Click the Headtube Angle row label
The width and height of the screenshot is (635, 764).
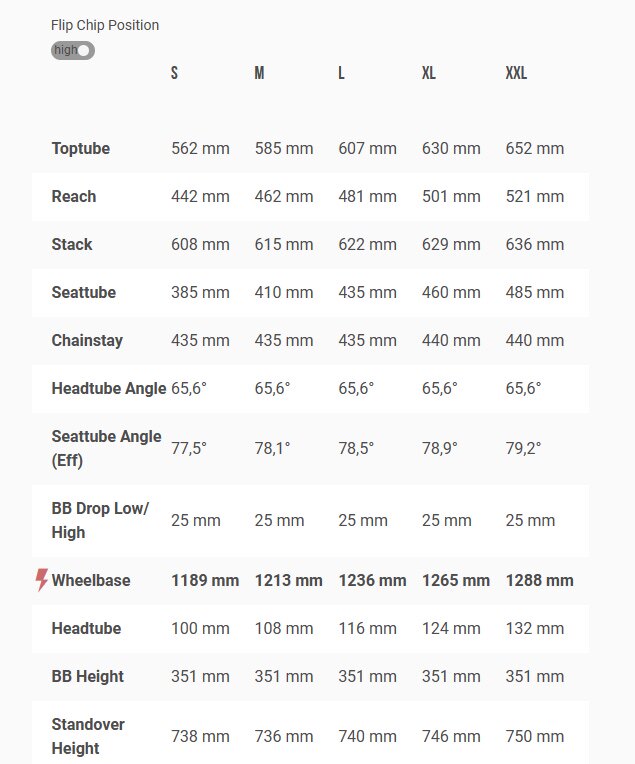tap(109, 388)
